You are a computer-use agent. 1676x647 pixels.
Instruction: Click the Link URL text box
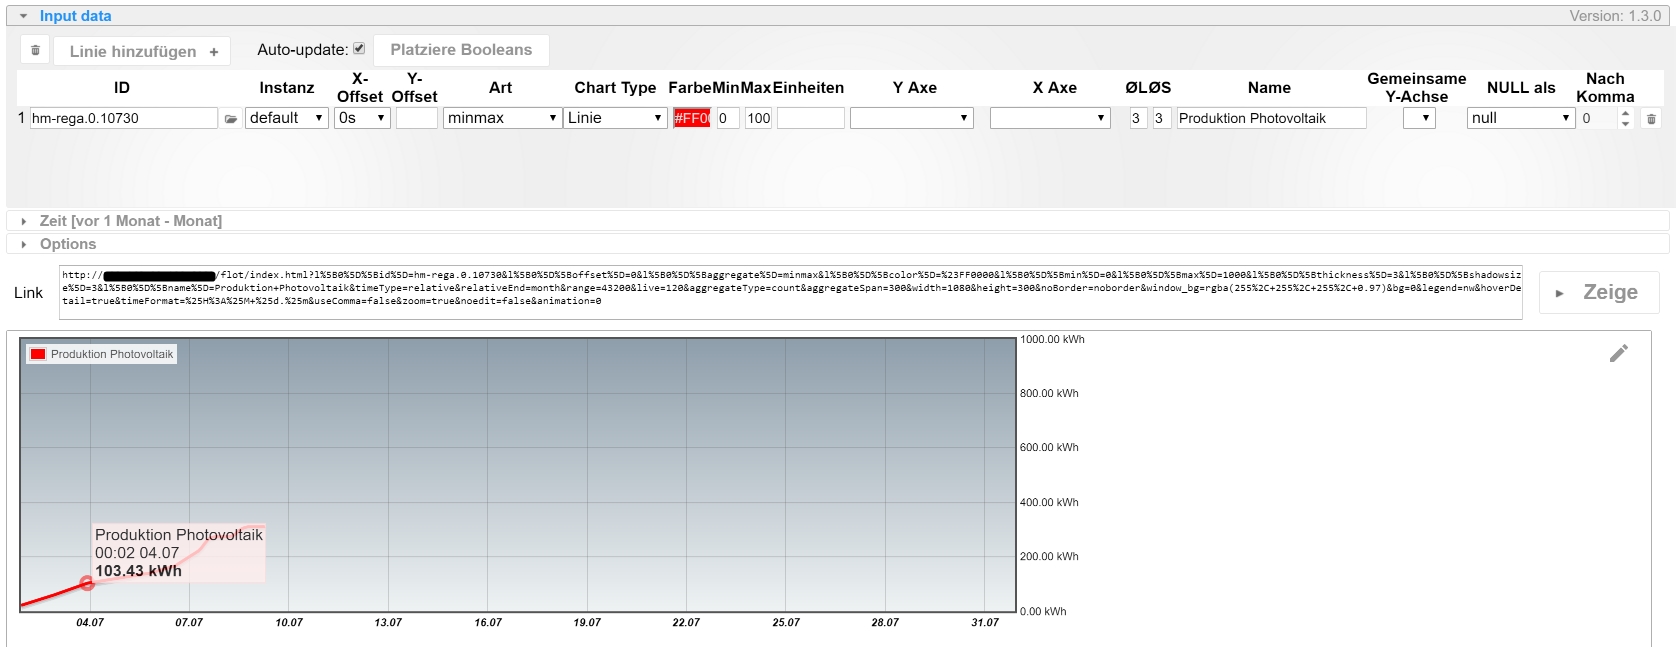point(790,292)
